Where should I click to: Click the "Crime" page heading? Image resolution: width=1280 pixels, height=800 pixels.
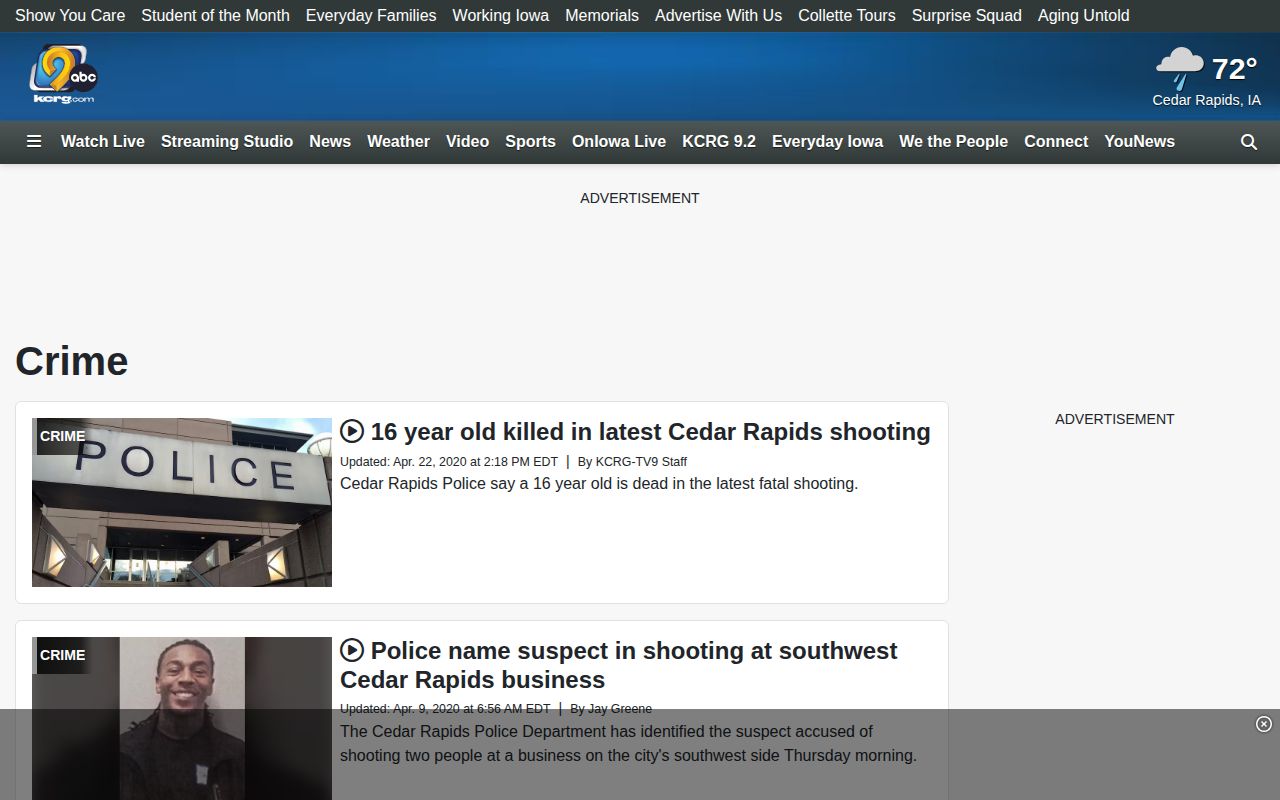[72, 361]
